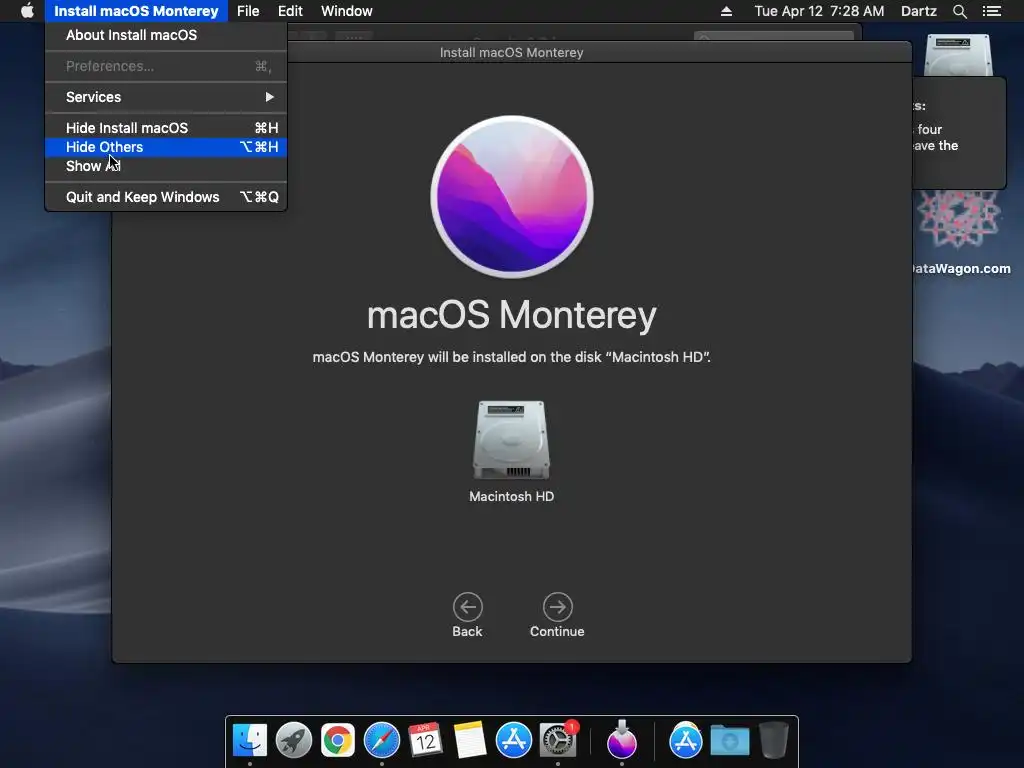Click the Back arrow button
The width and height of the screenshot is (1024, 768).
[468, 607]
